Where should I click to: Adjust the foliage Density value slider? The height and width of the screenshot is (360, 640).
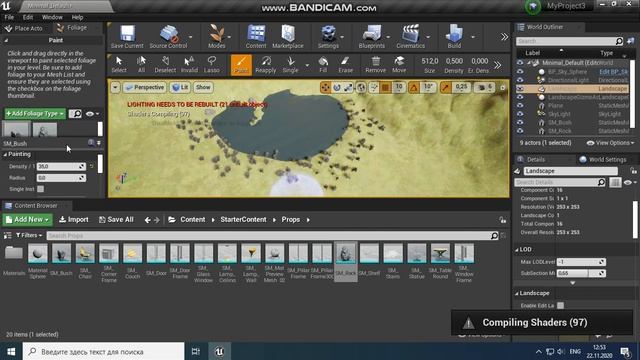tap(61, 167)
